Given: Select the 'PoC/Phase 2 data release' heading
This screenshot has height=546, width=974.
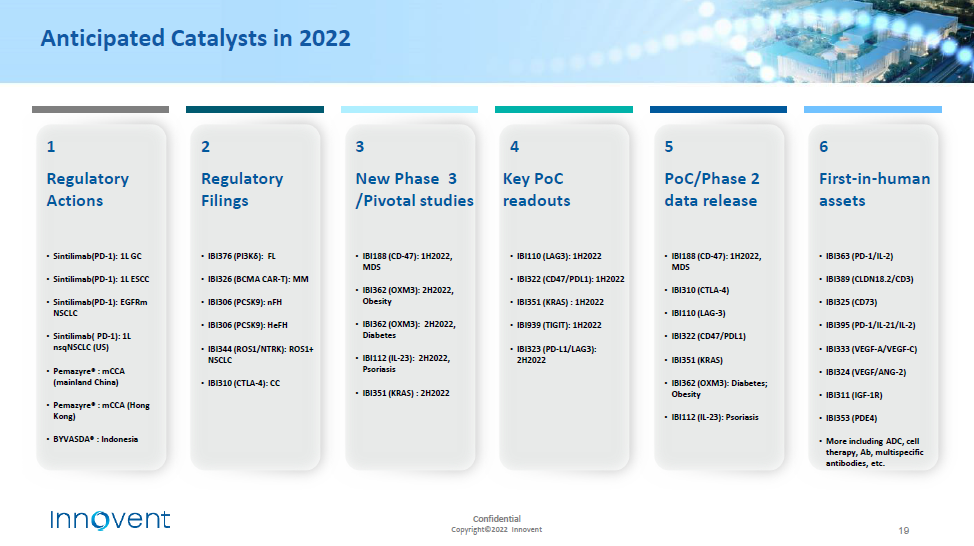Looking at the screenshot, I should (x=712, y=189).
